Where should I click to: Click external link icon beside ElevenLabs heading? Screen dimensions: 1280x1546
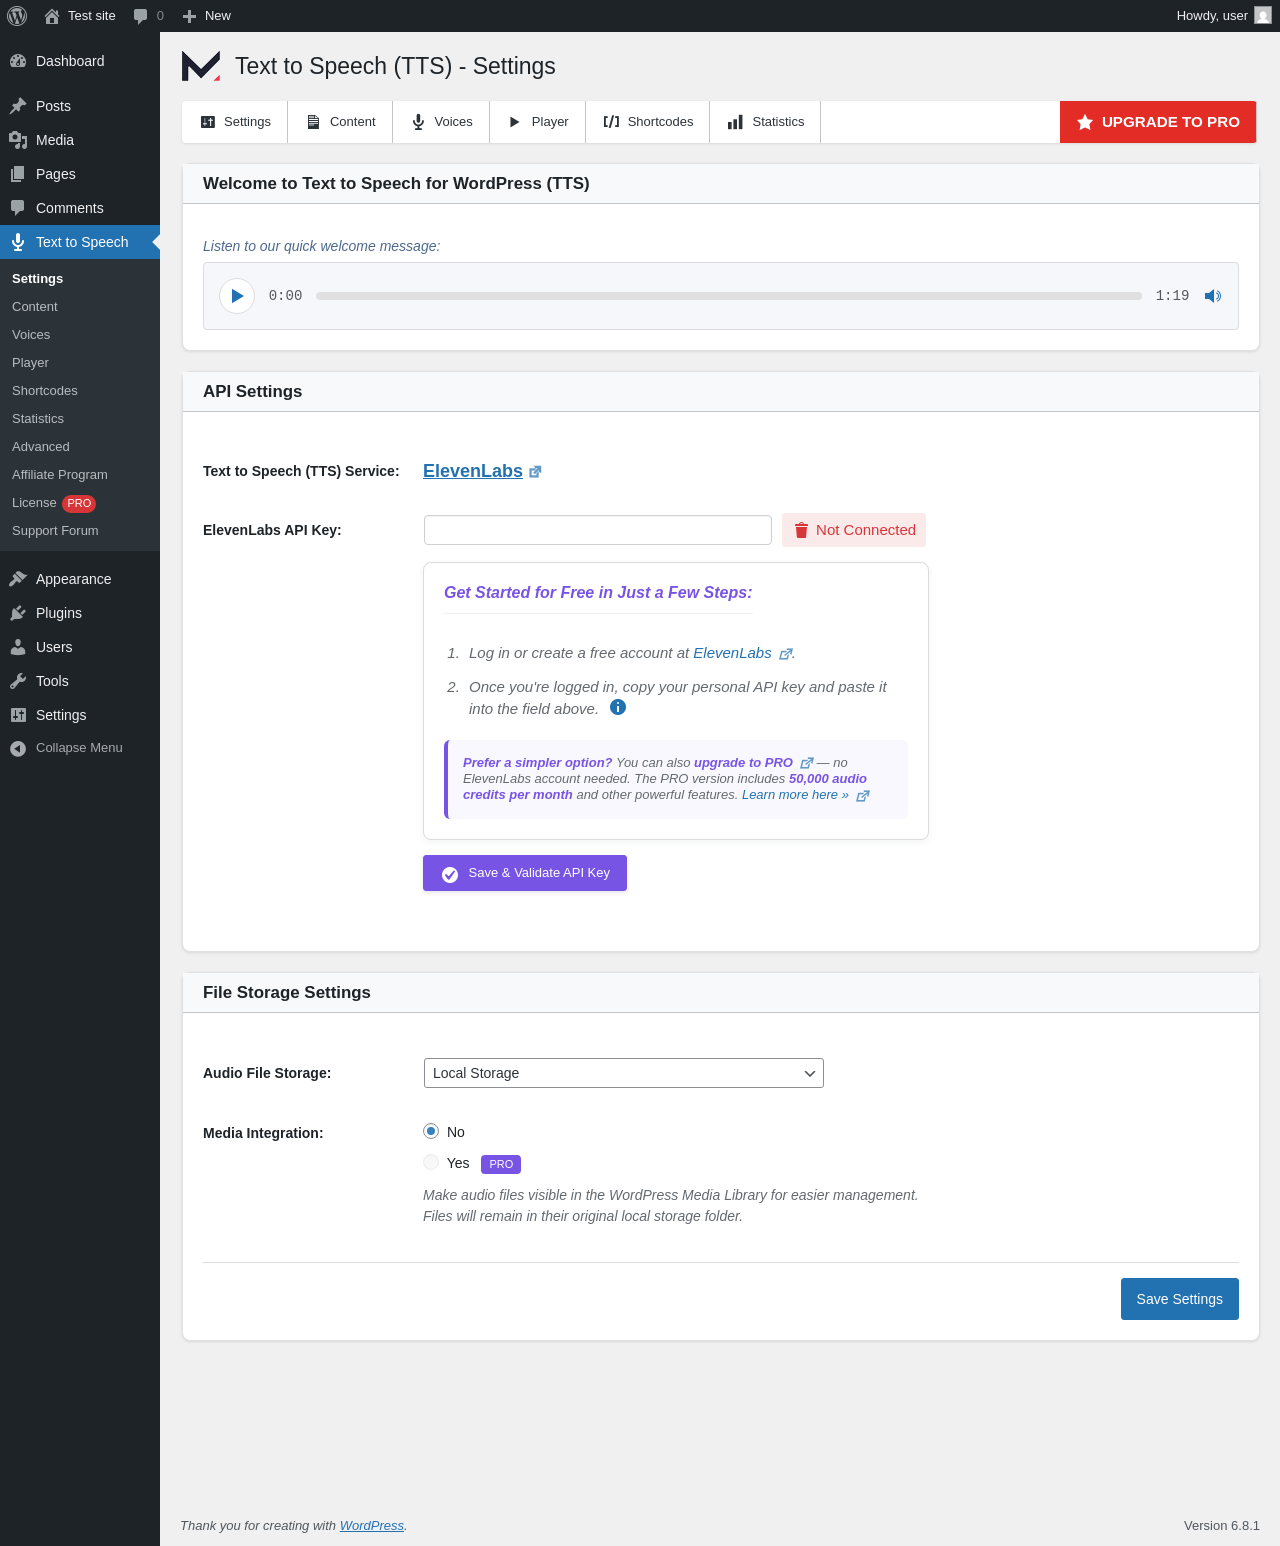coord(535,472)
